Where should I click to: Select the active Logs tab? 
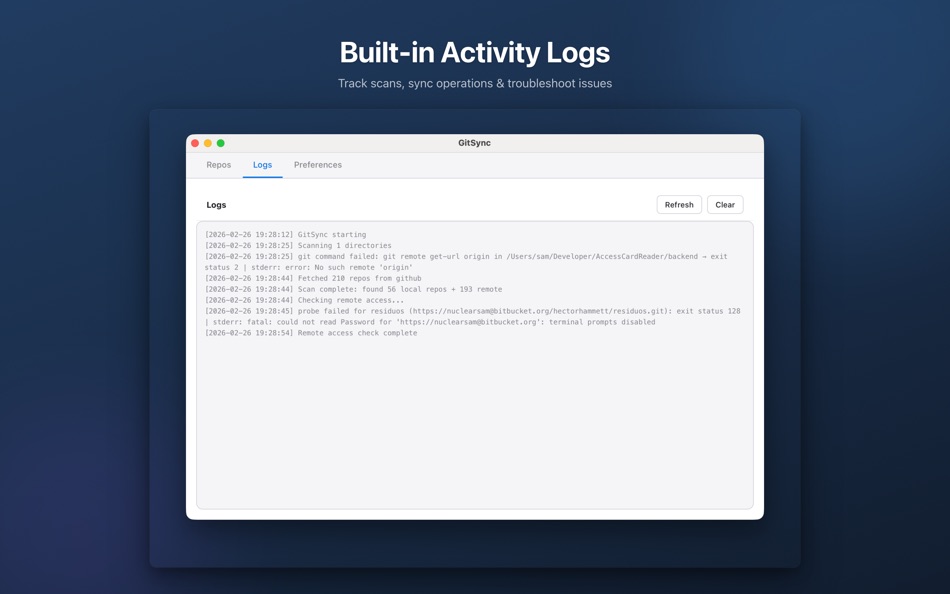tap(262, 164)
